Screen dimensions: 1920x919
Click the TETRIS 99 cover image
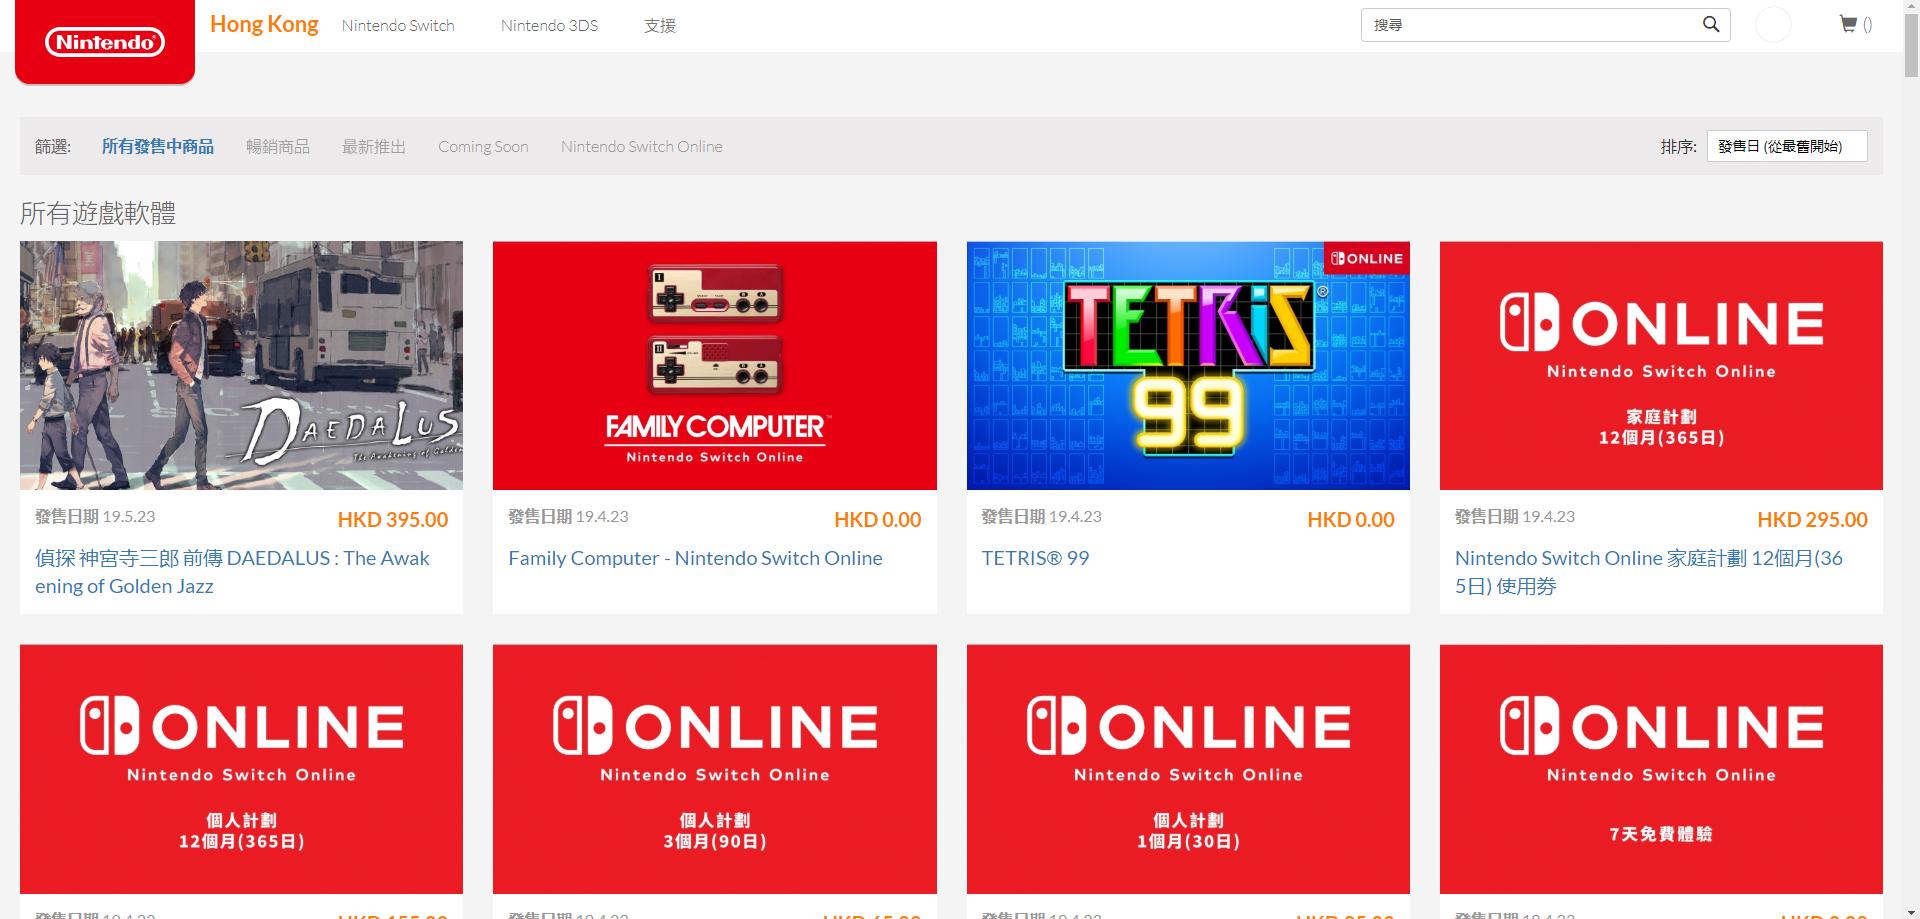pos(1188,366)
